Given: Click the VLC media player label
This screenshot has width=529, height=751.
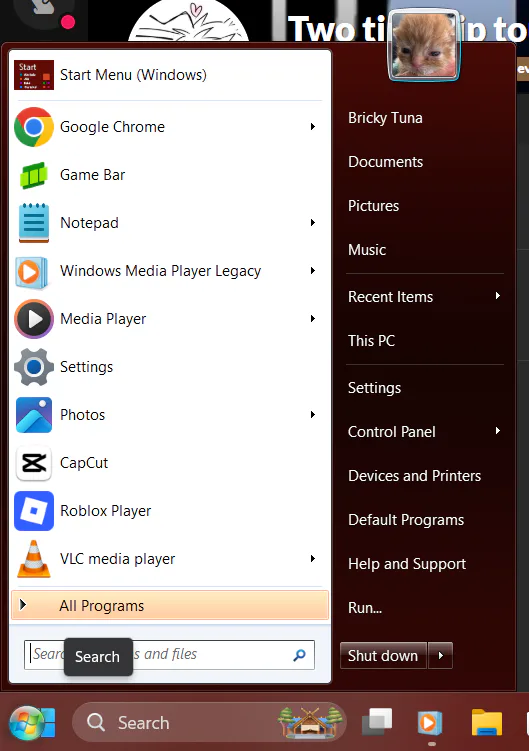Looking at the screenshot, I should pyautogui.click(x=117, y=559).
